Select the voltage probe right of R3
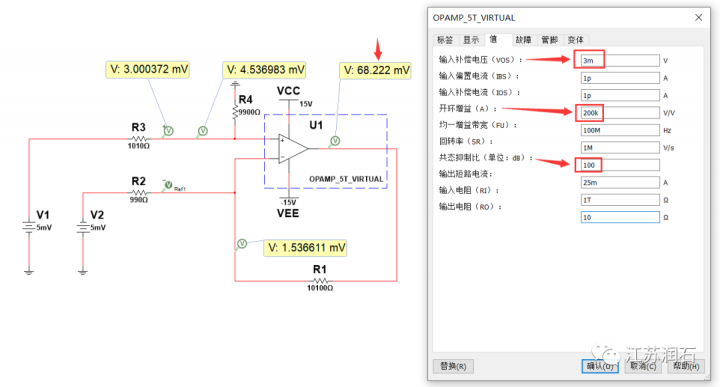Screen dimensions: 720x387 [169, 131]
